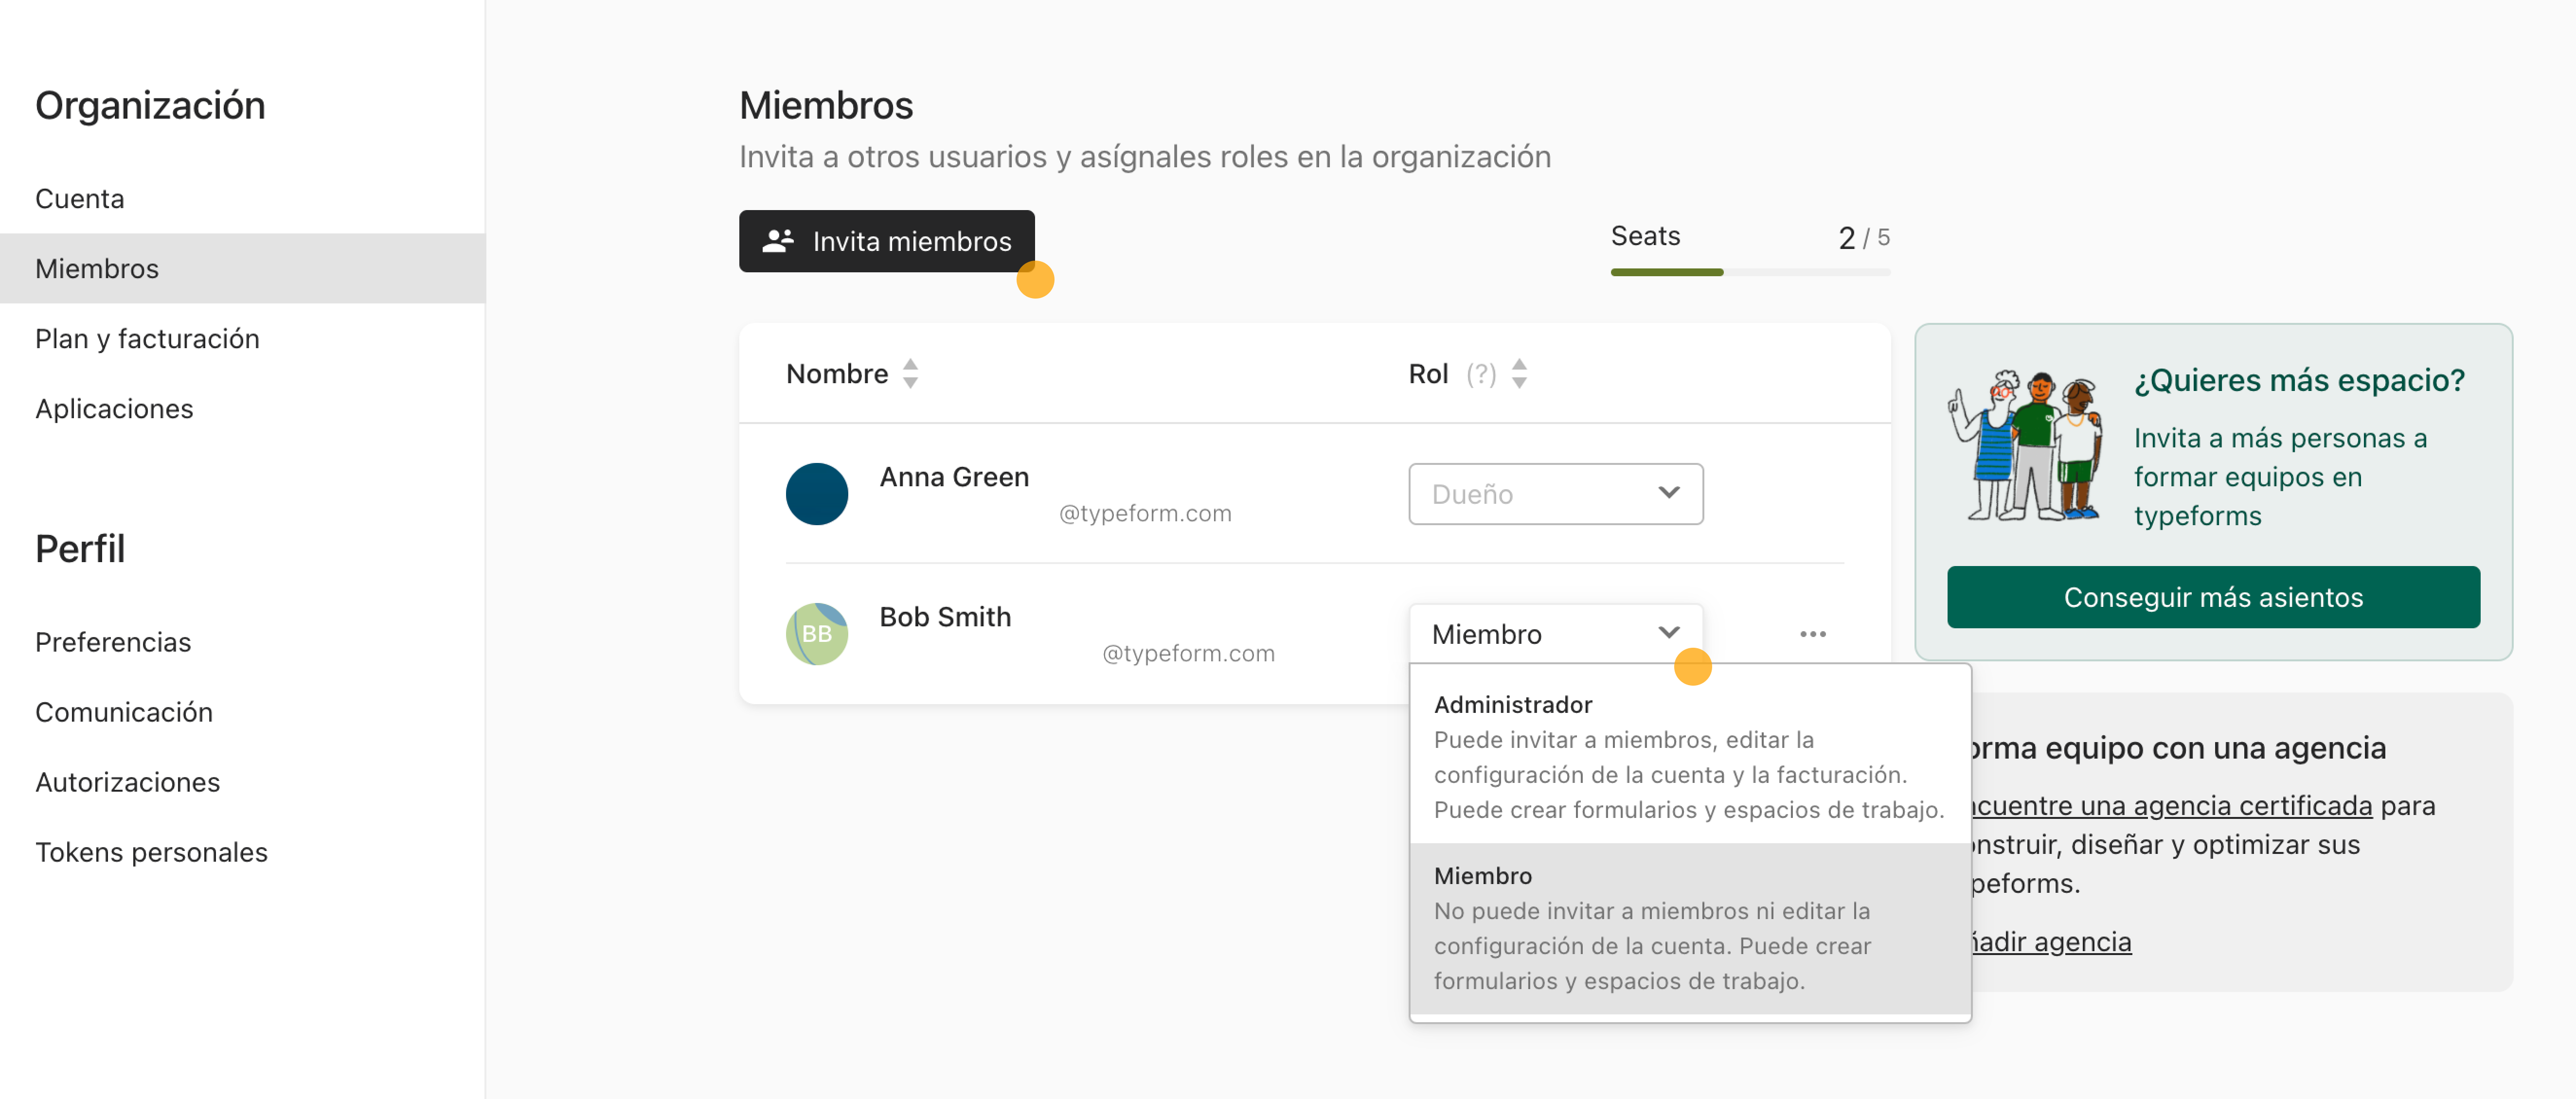2576x1099 pixels.
Task: Open the three-dot menu for Bob Smith
Action: 1812,634
